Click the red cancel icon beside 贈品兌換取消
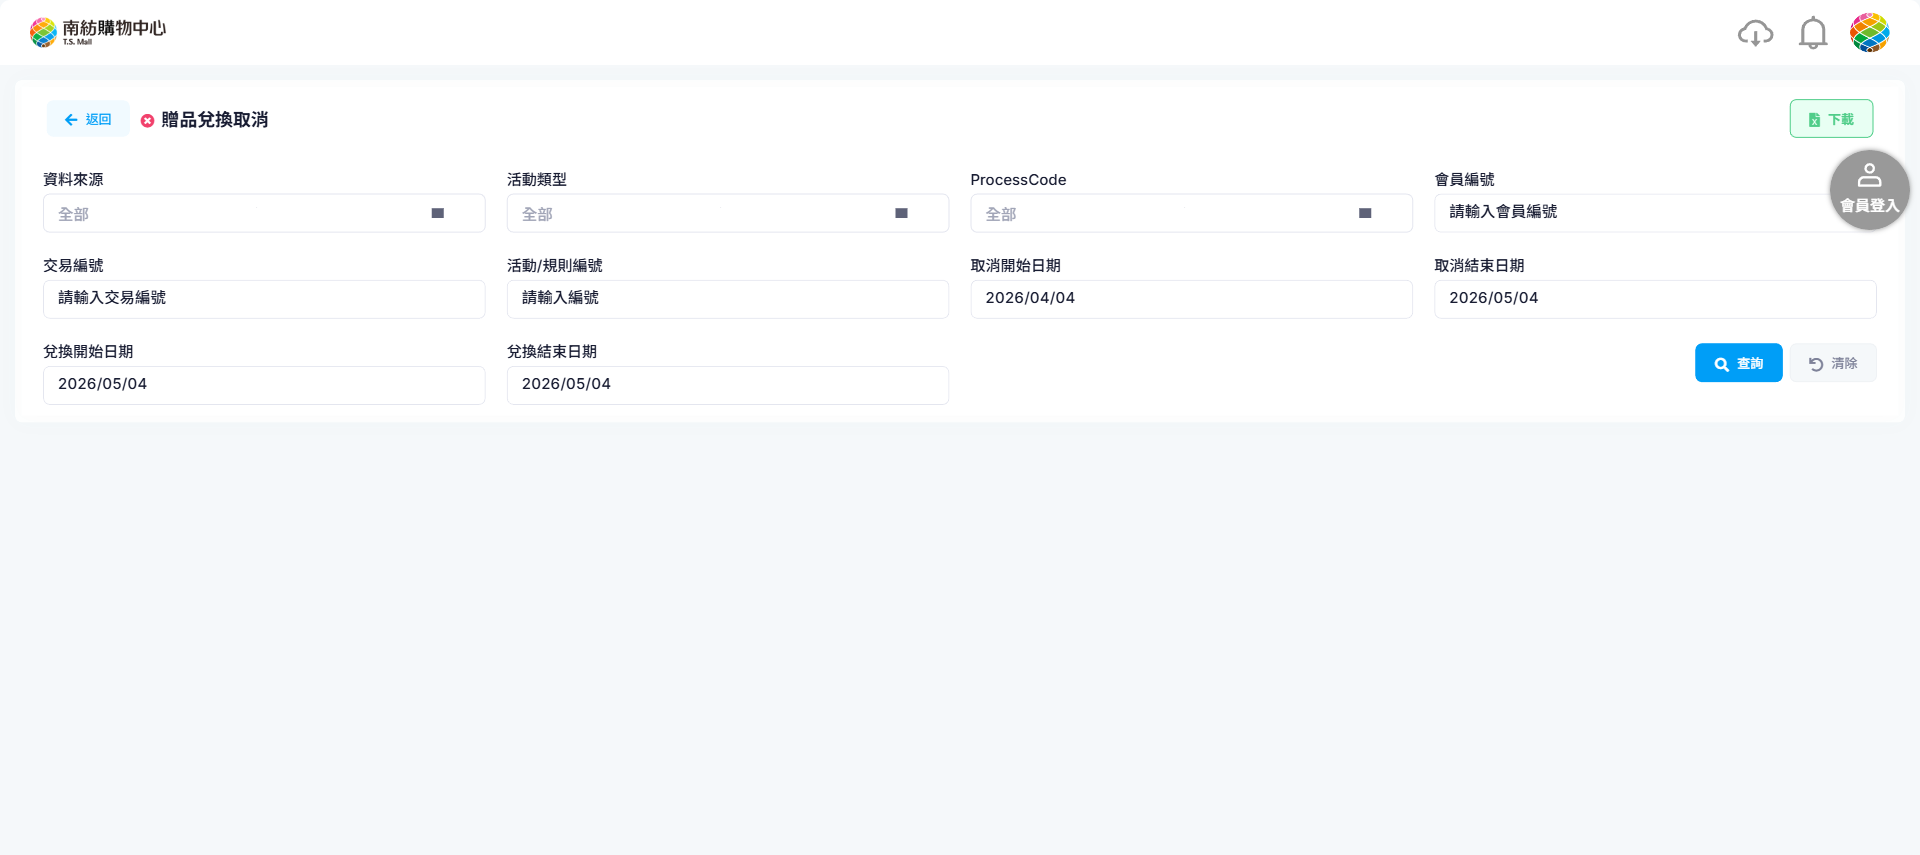The image size is (1920, 855). [x=147, y=120]
